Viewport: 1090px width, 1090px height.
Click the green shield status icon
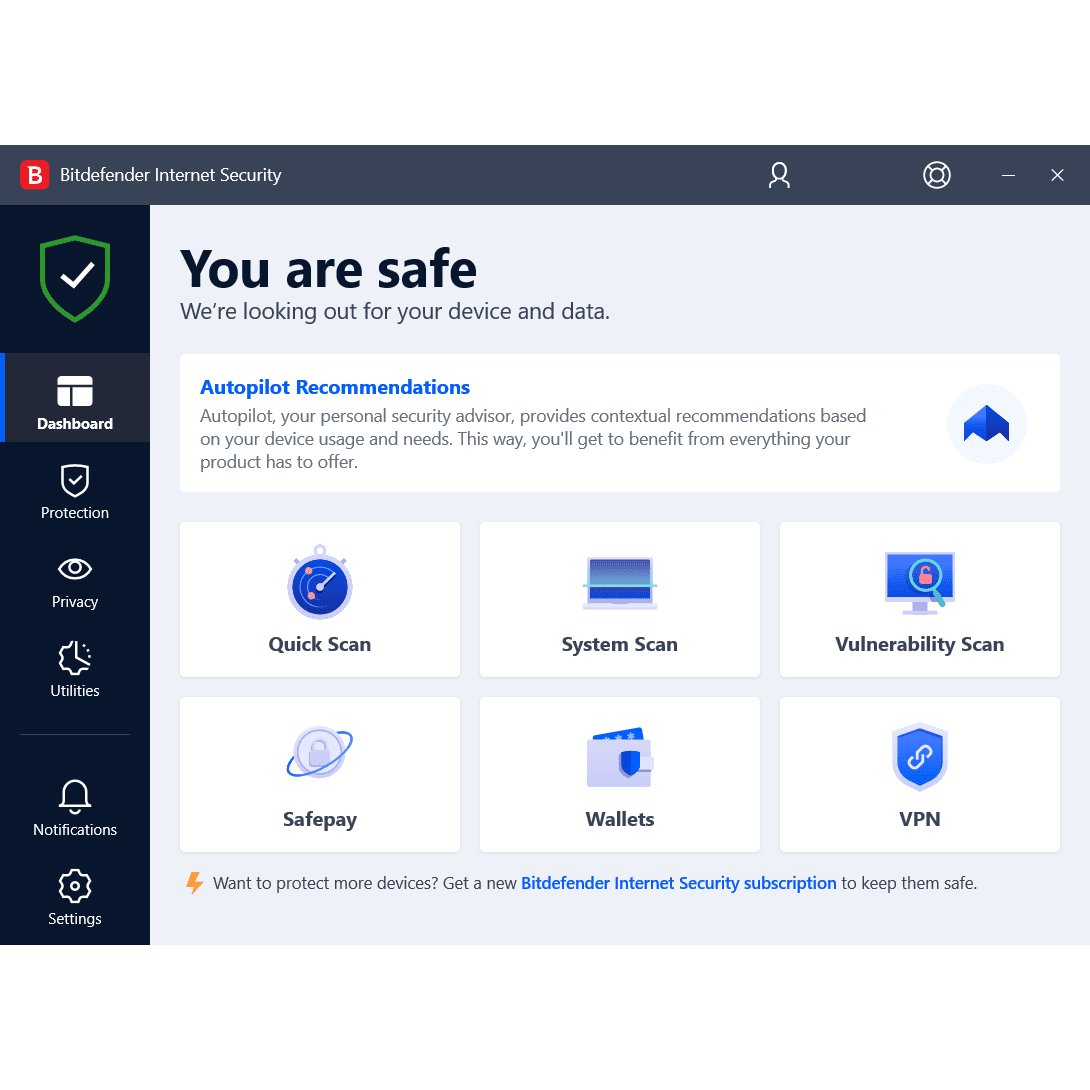pos(75,279)
